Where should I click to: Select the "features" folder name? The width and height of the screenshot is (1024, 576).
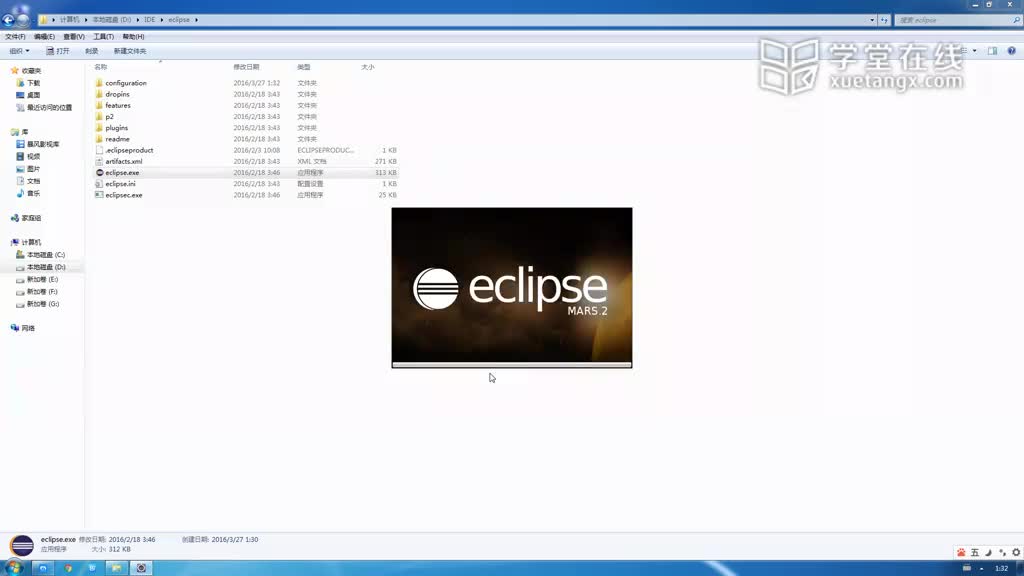point(118,105)
